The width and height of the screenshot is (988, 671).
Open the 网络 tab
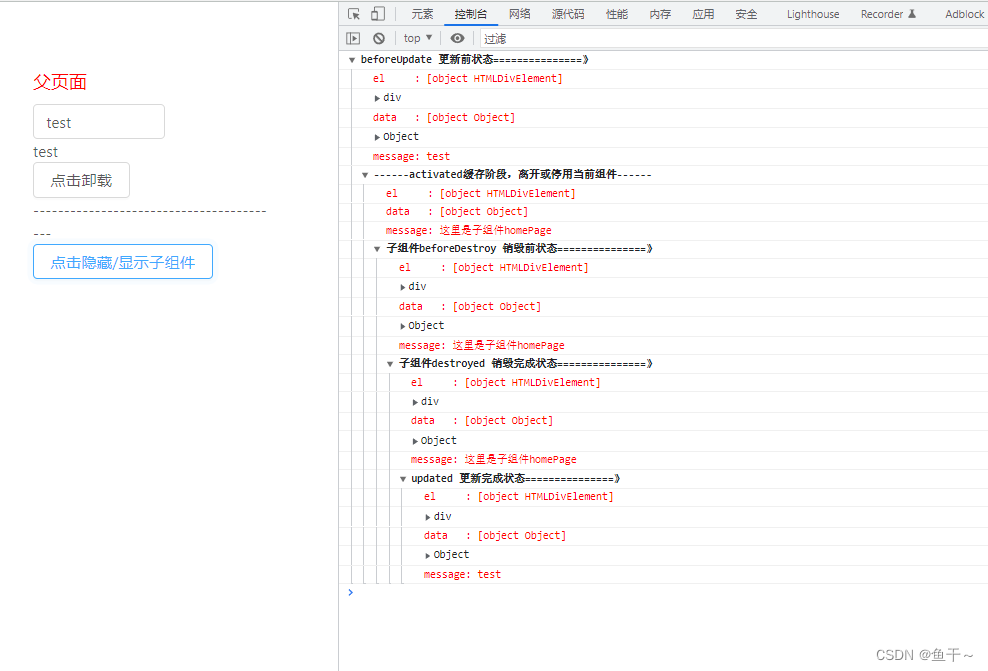pyautogui.click(x=520, y=14)
